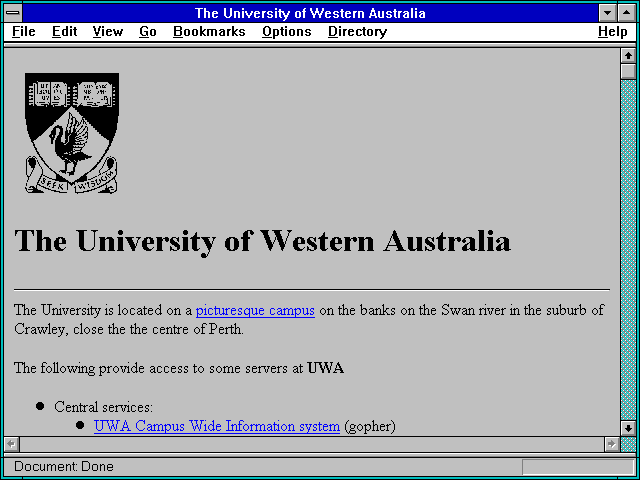The image size is (640, 480).
Task: Open the window control menu box
Action: 13,13
